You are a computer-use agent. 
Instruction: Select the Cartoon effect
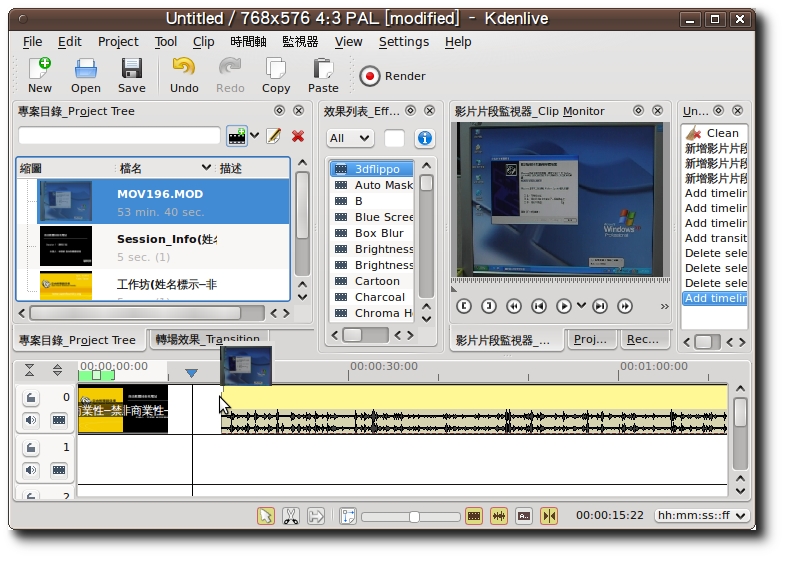372,281
